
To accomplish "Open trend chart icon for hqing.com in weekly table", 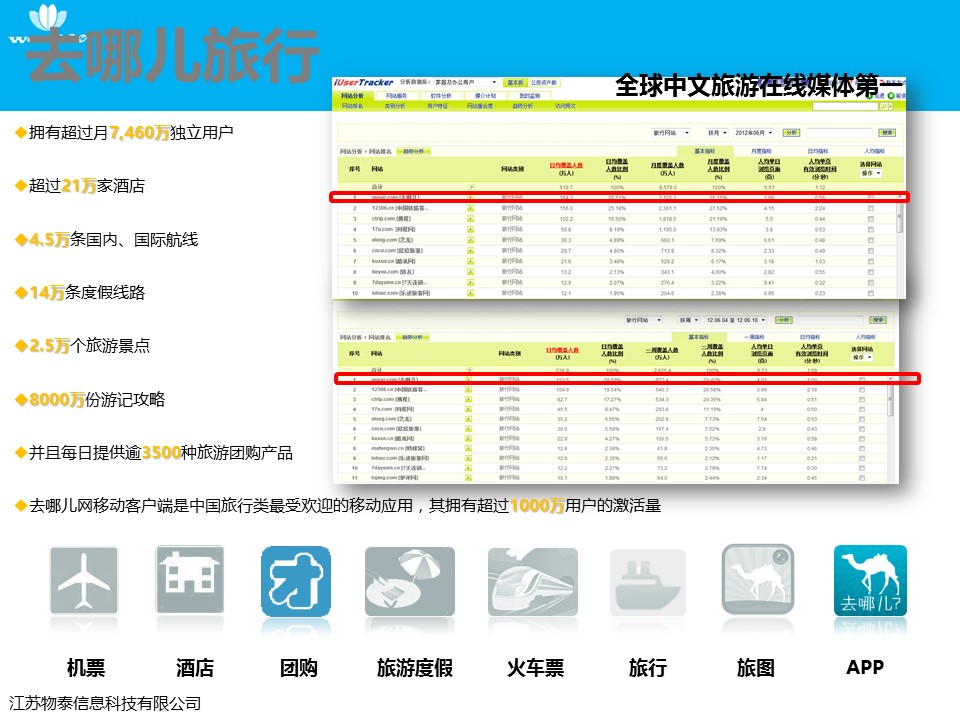I will coord(468,478).
